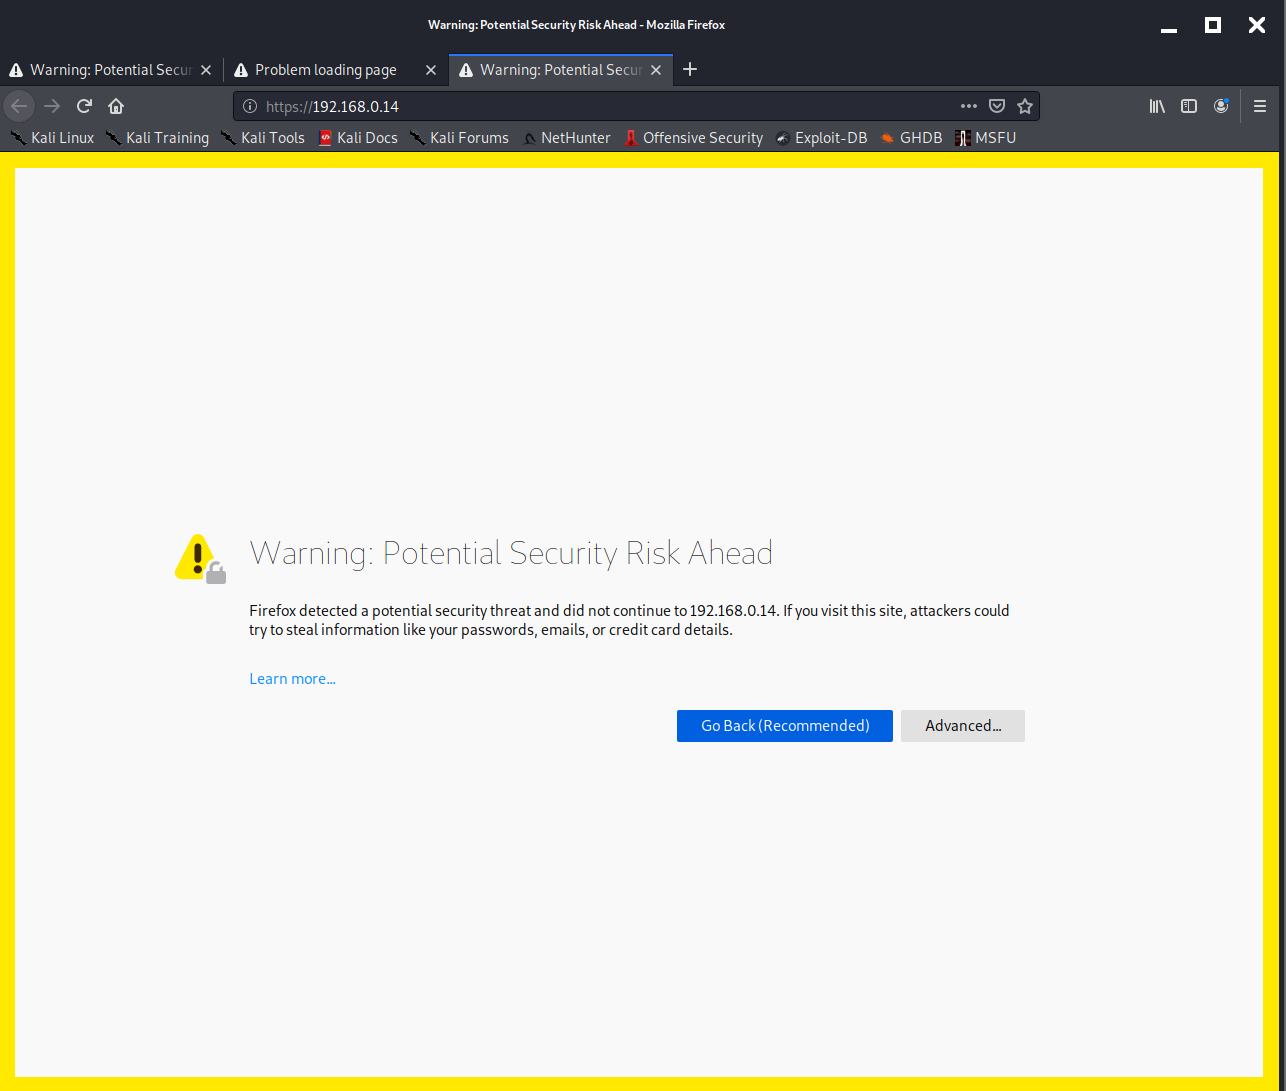
Task: Click the tracking protection shield icon
Action: coord(997,106)
